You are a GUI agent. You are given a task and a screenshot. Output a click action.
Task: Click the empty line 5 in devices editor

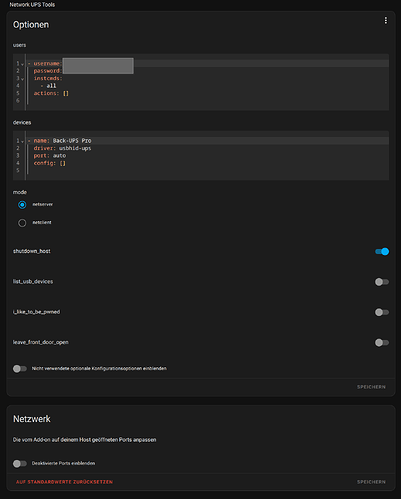tap(207, 171)
